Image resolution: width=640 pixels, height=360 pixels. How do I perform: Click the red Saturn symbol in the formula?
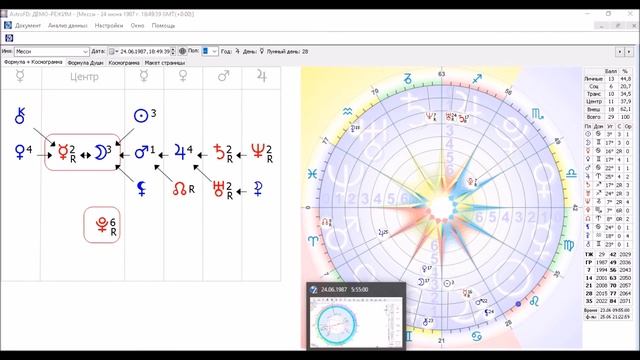click(220, 152)
